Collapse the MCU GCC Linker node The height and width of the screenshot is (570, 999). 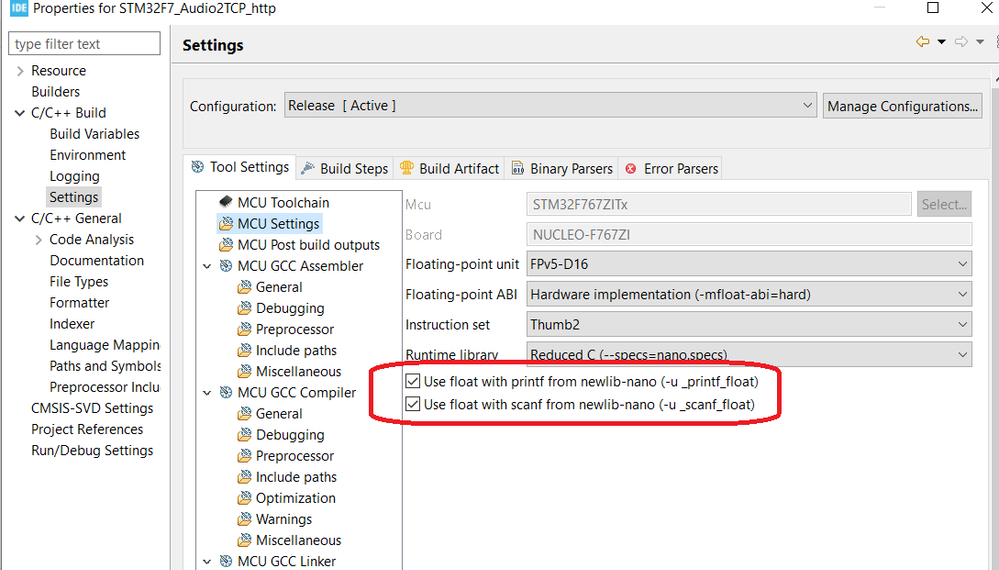pyautogui.click(x=207, y=562)
